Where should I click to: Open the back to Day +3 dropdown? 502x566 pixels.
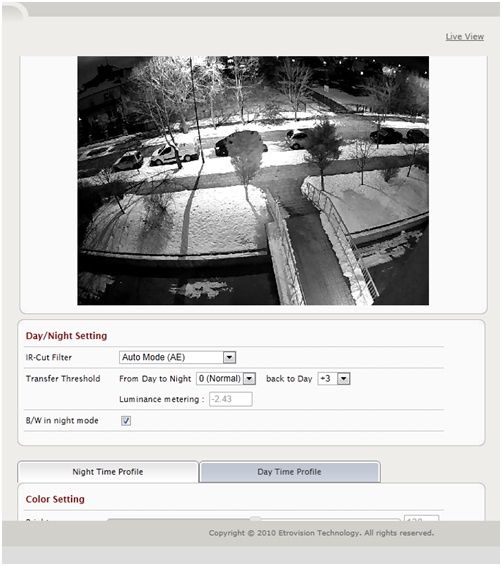tap(334, 379)
